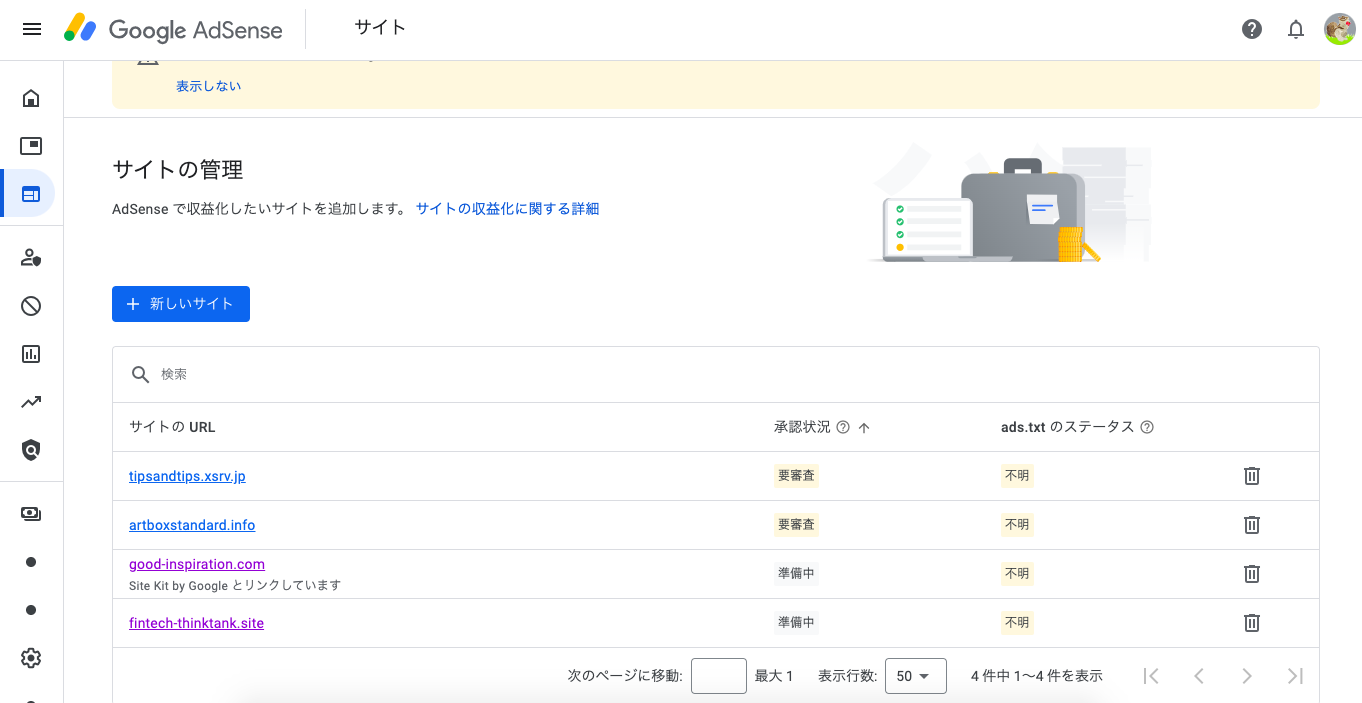This screenshot has width=1362, height=703.
Task: Click the 承認状況 column header
Action: pos(802,427)
